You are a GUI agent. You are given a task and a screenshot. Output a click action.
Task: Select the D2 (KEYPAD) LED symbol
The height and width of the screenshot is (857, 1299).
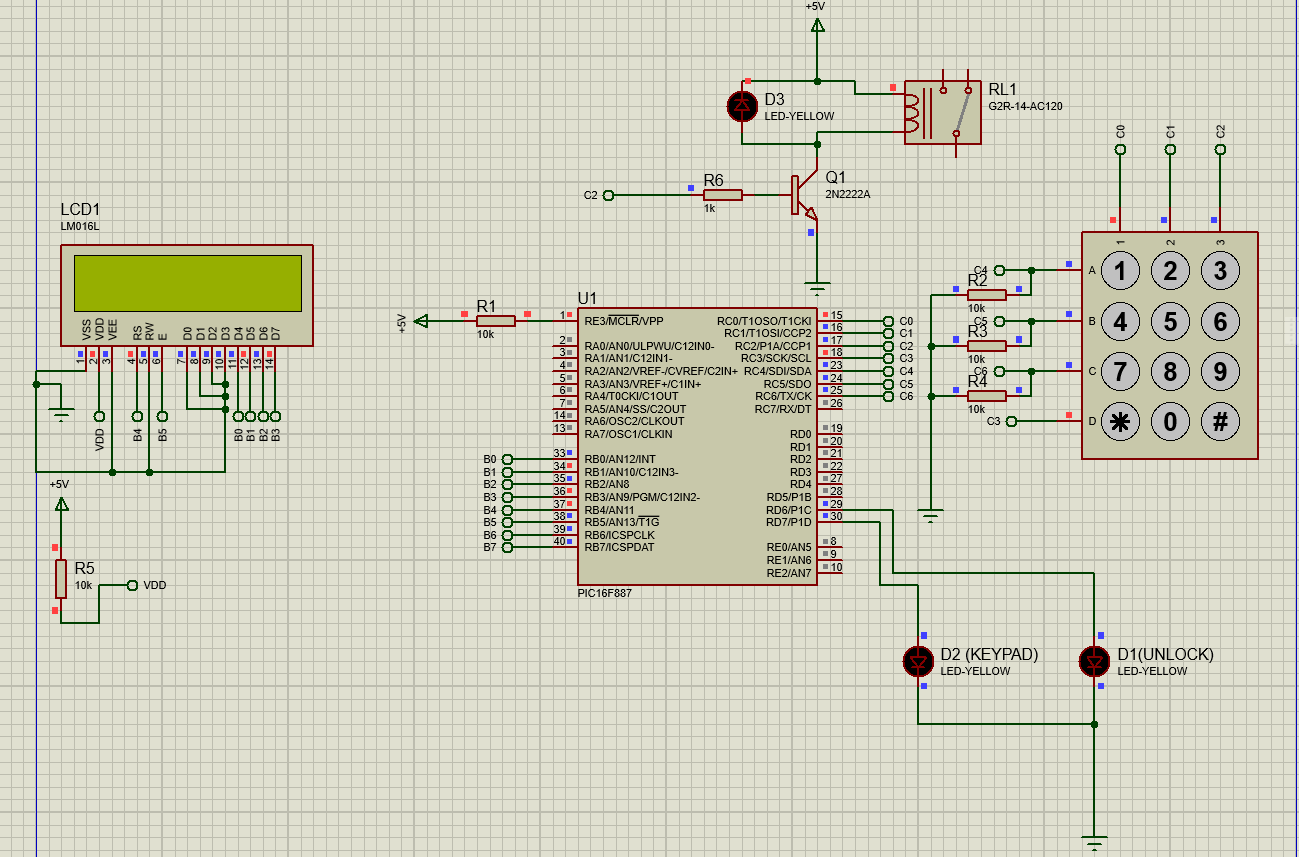(x=918, y=660)
